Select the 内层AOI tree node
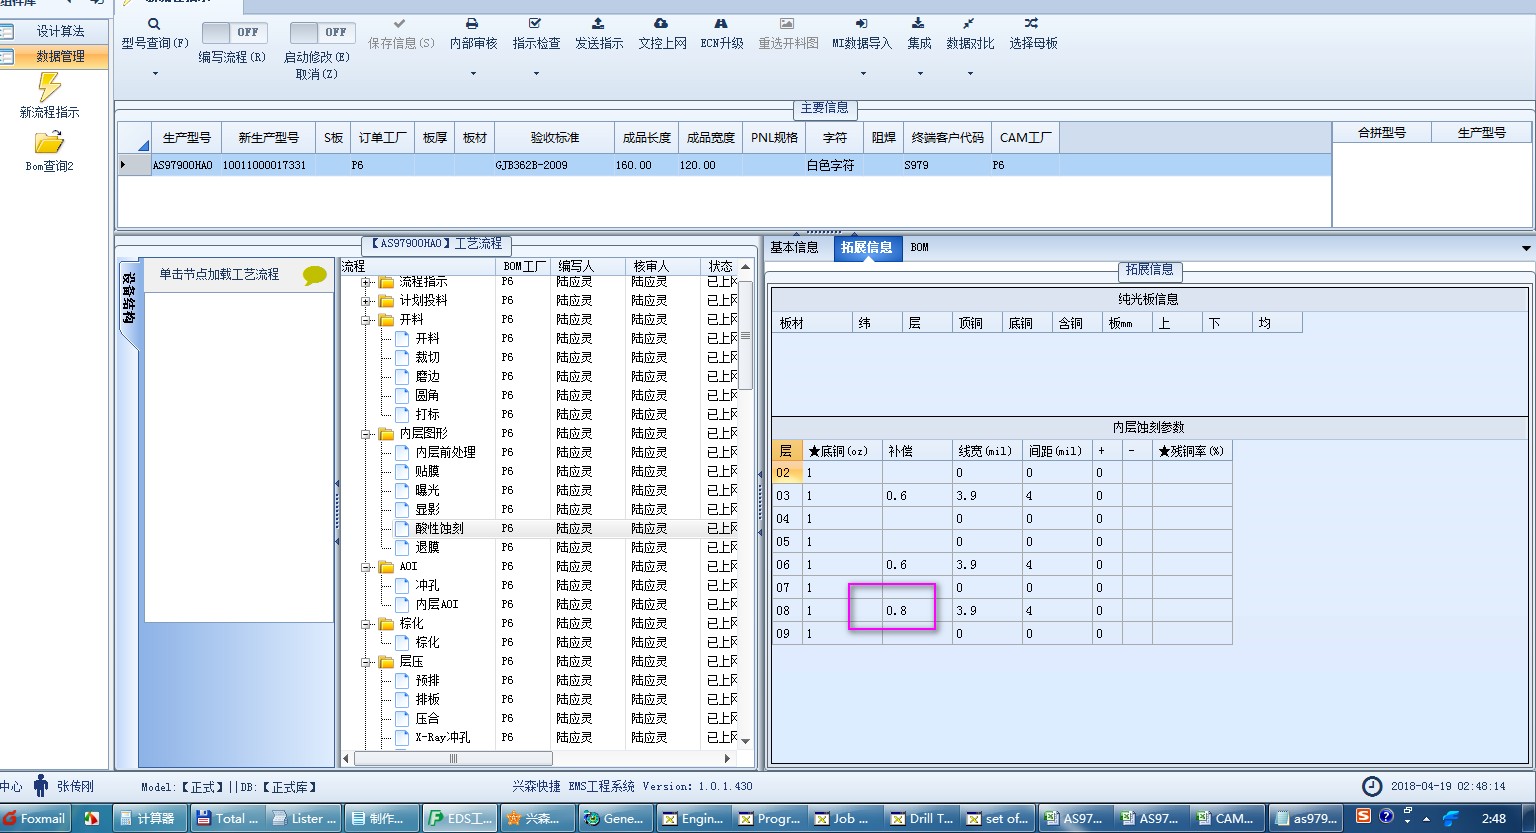 (437, 604)
